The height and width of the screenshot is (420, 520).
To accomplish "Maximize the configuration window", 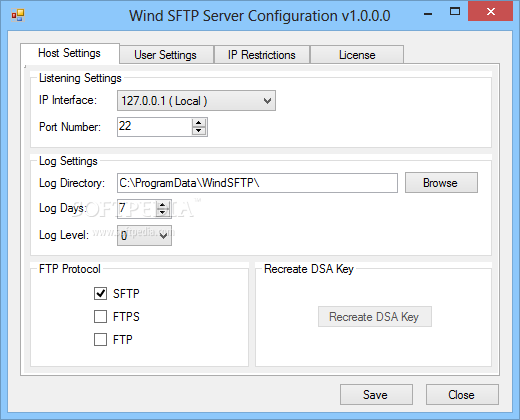I will coord(455,12).
